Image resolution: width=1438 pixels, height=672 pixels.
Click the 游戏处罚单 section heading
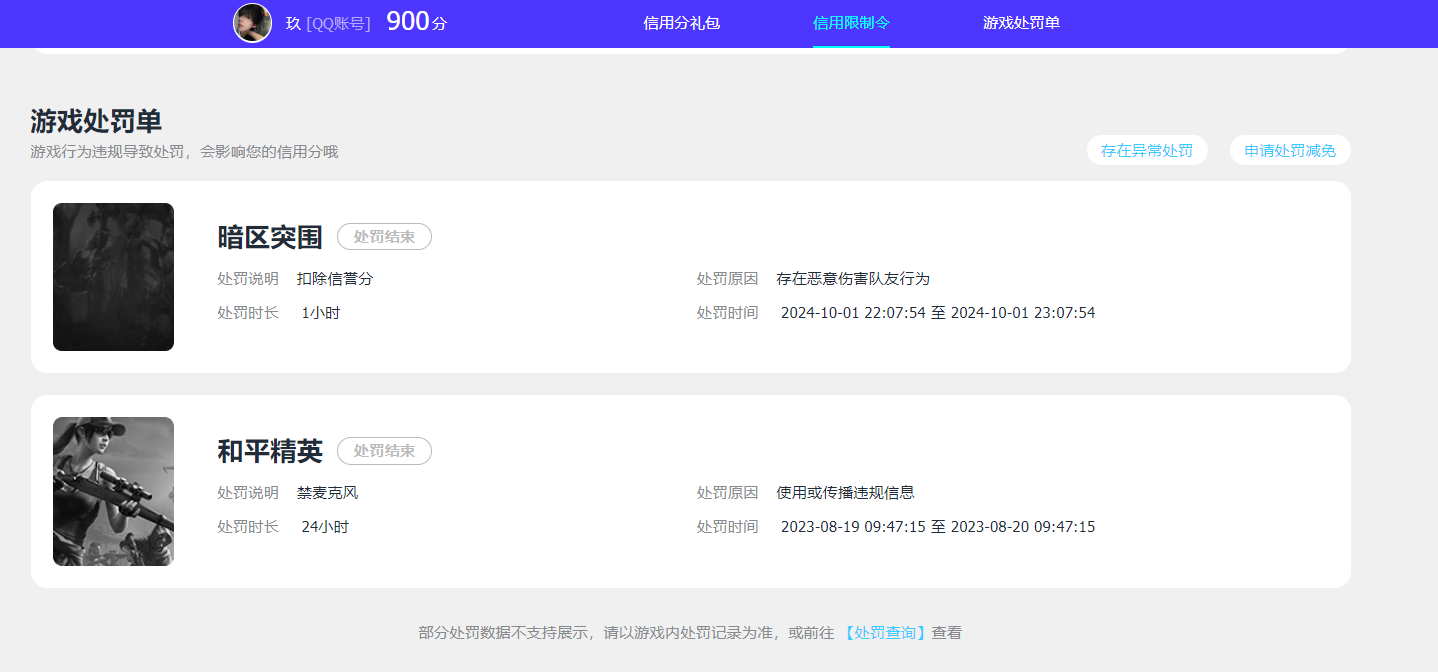pos(96,122)
